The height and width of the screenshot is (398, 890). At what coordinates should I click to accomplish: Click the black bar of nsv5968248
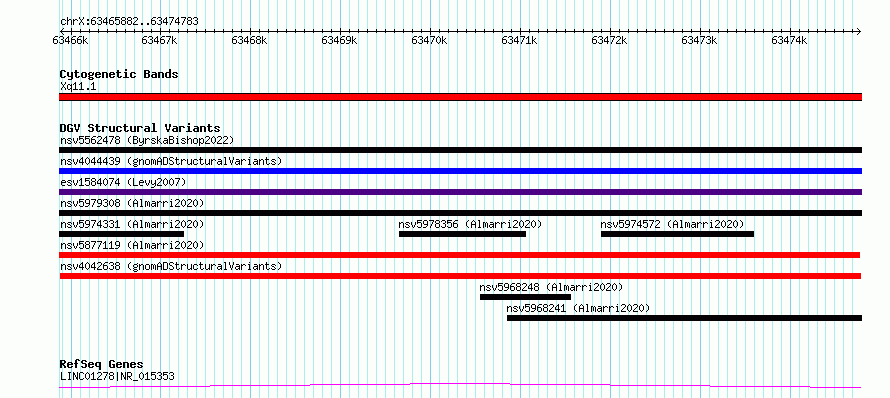(526, 297)
